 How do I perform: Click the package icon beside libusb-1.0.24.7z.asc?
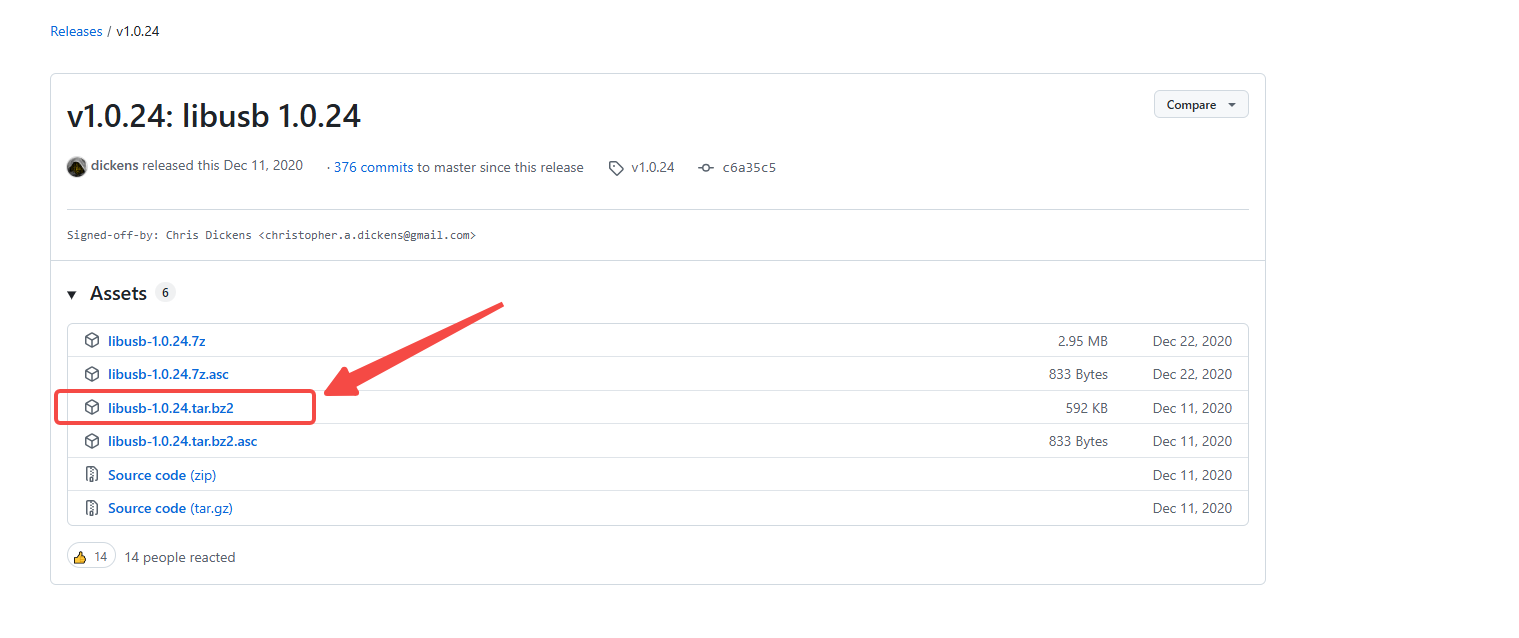point(92,374)
